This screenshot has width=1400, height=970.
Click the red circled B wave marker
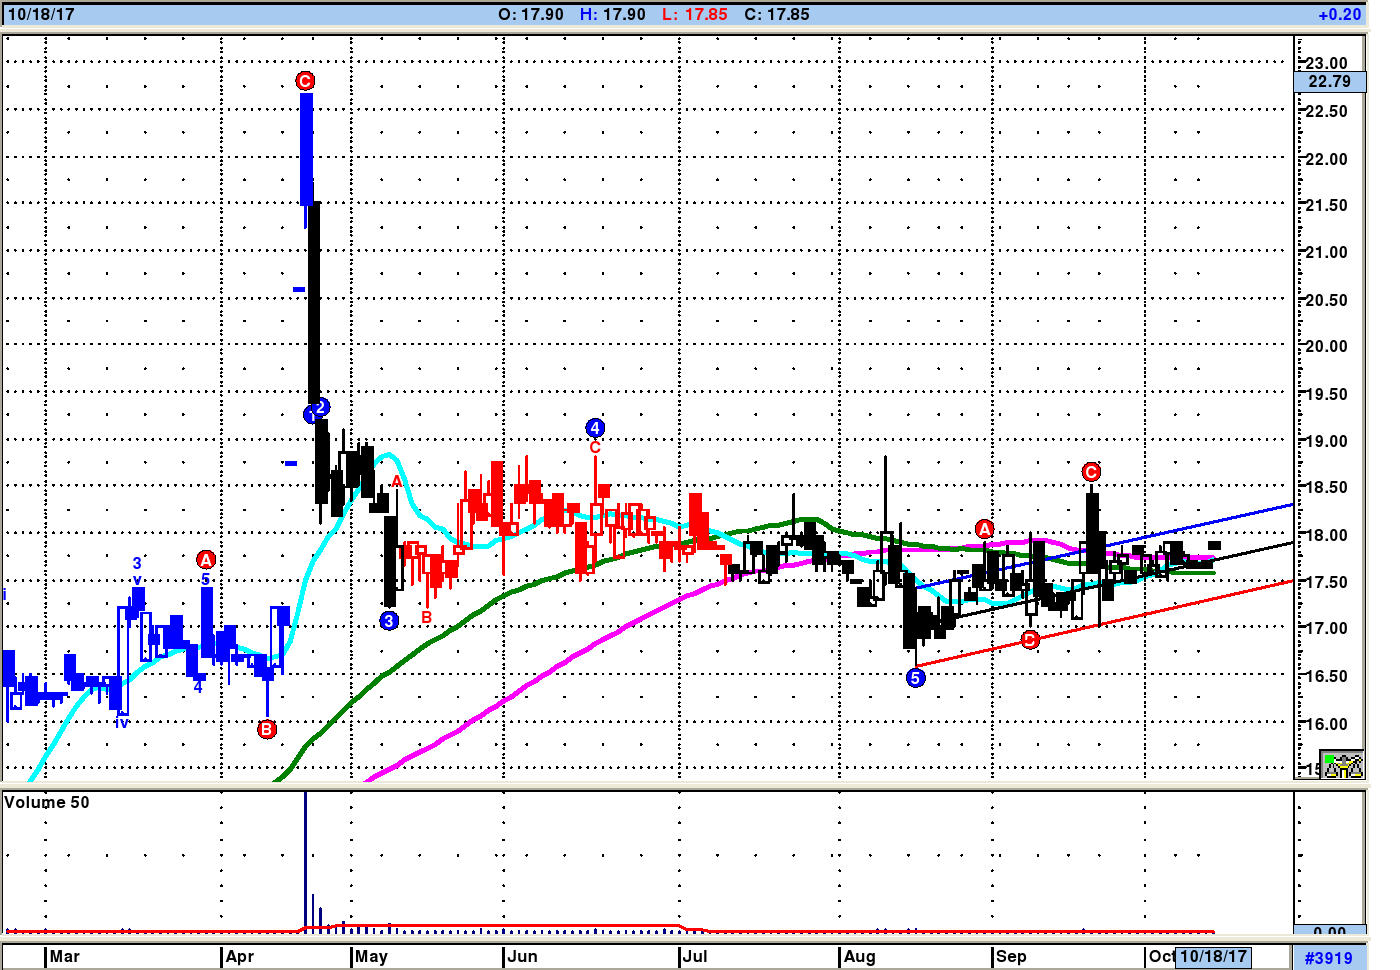click(267, 729)
